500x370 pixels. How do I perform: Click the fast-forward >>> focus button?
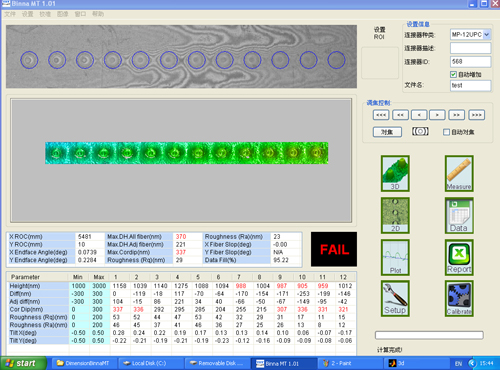point(477,115)
